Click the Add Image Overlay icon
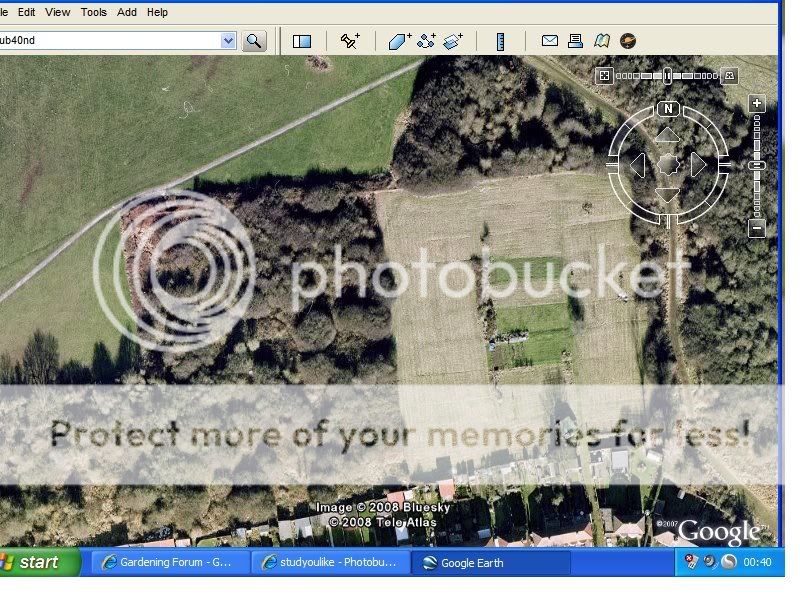The width and height of the screenshot is (800, 600). tap(453, 41)
